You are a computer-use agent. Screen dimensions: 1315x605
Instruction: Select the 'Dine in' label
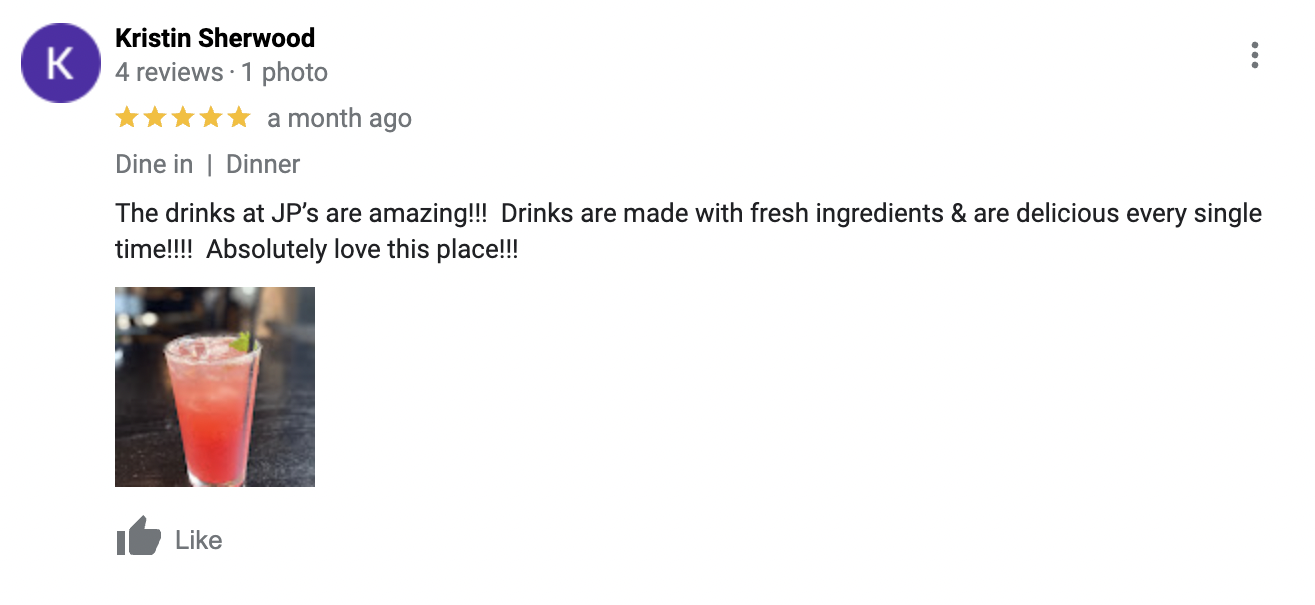[154, 164]
